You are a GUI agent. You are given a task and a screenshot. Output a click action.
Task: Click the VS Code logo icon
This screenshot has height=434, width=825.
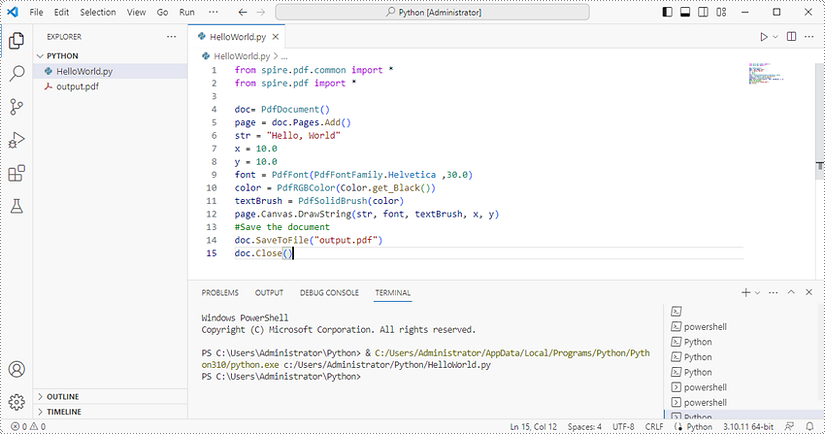click(x=12, y=12)
